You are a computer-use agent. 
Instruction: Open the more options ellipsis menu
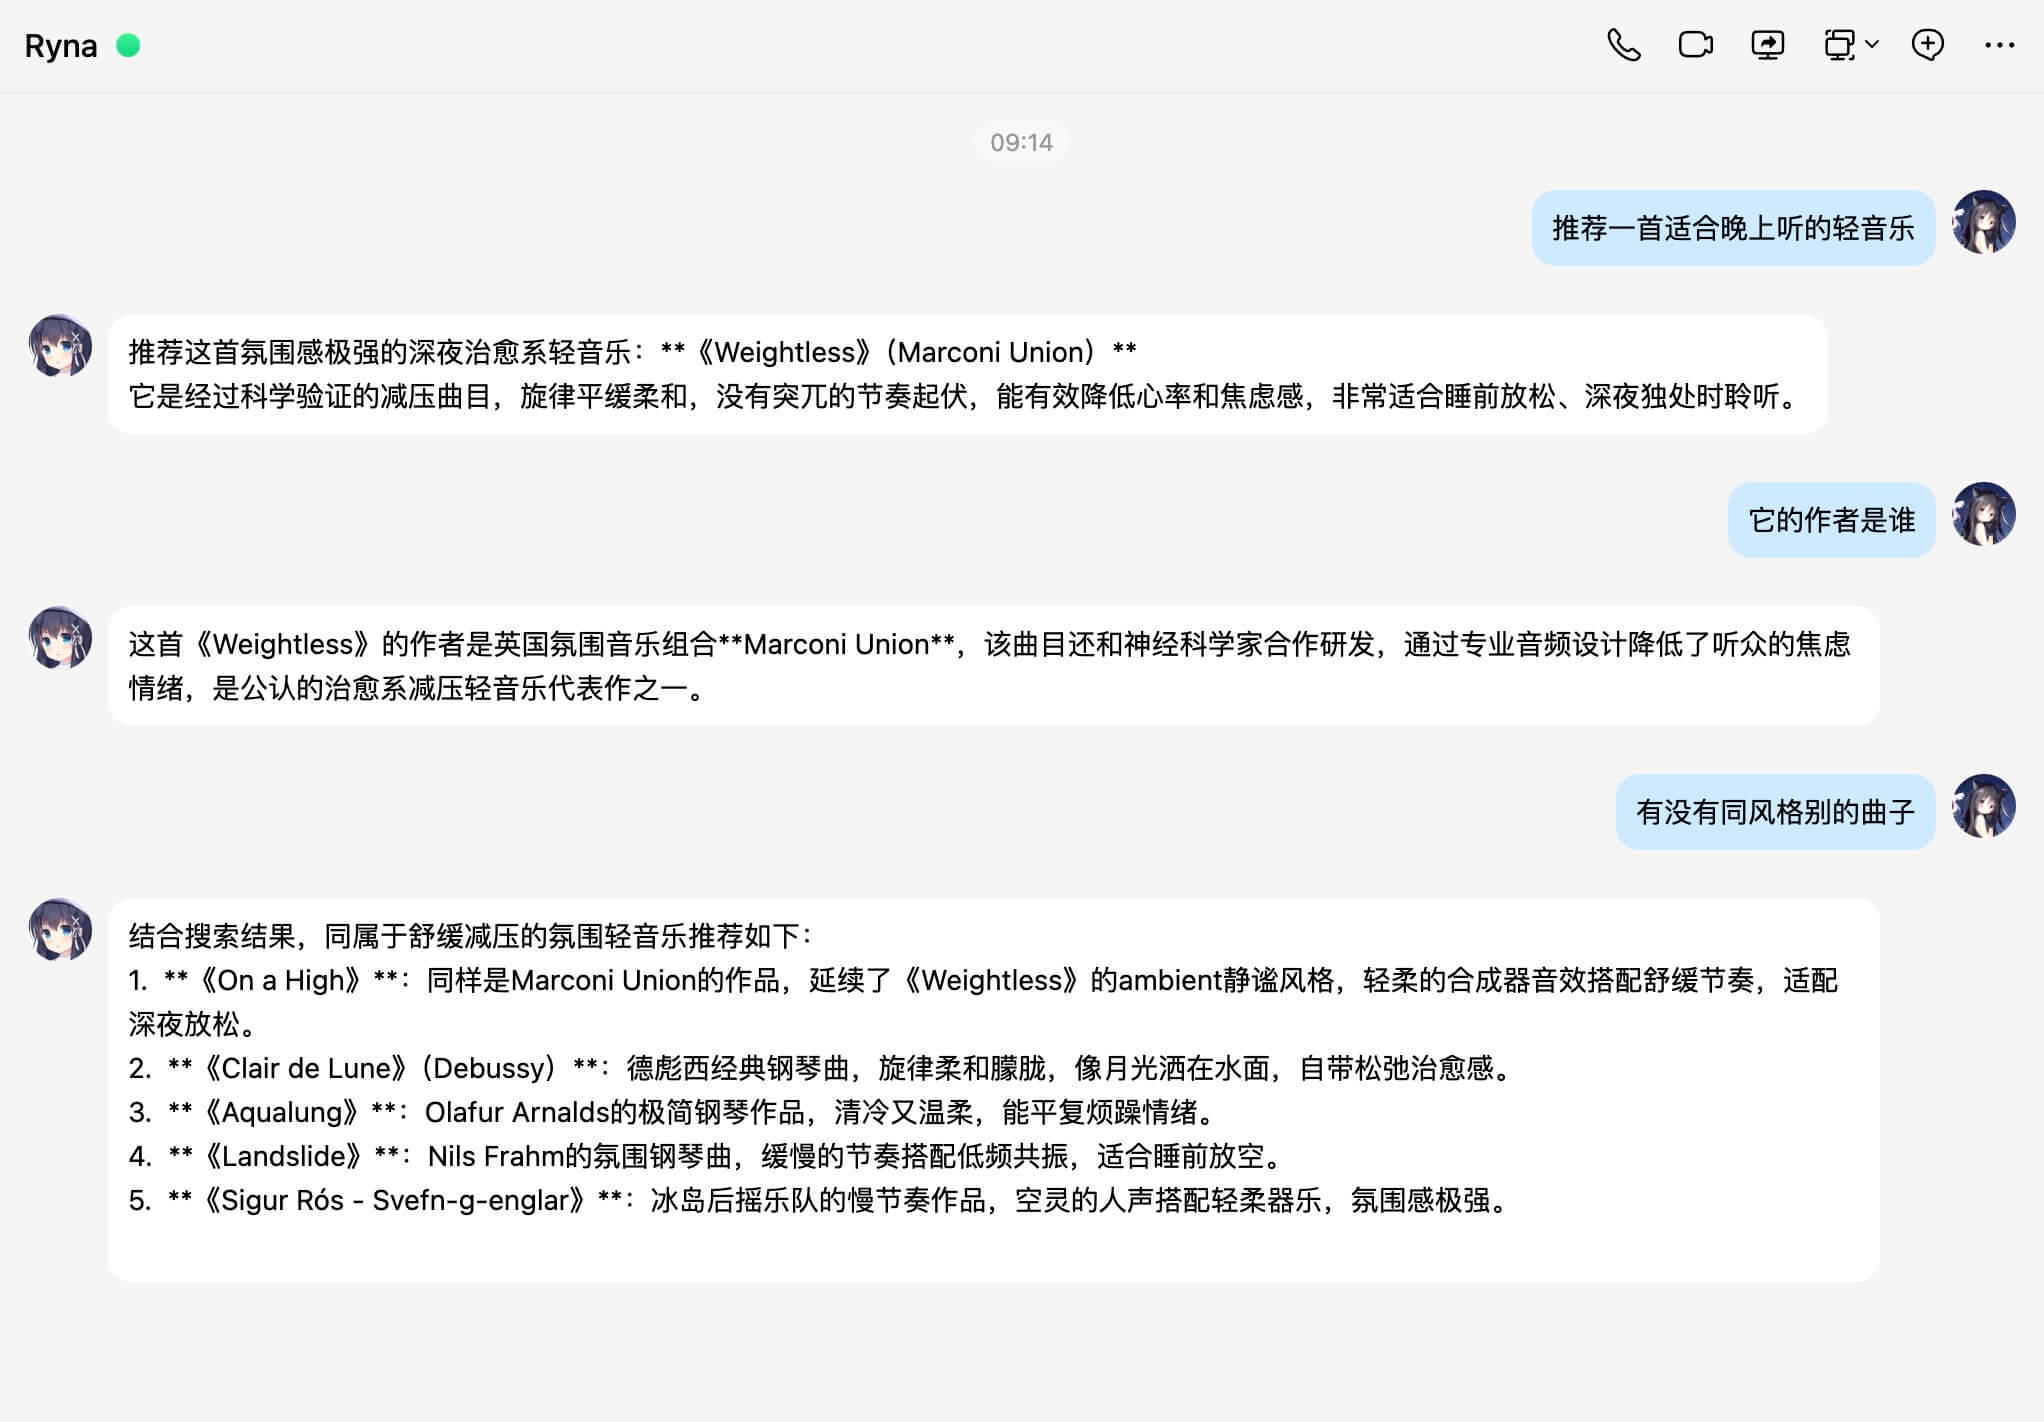pos(1999,45)
